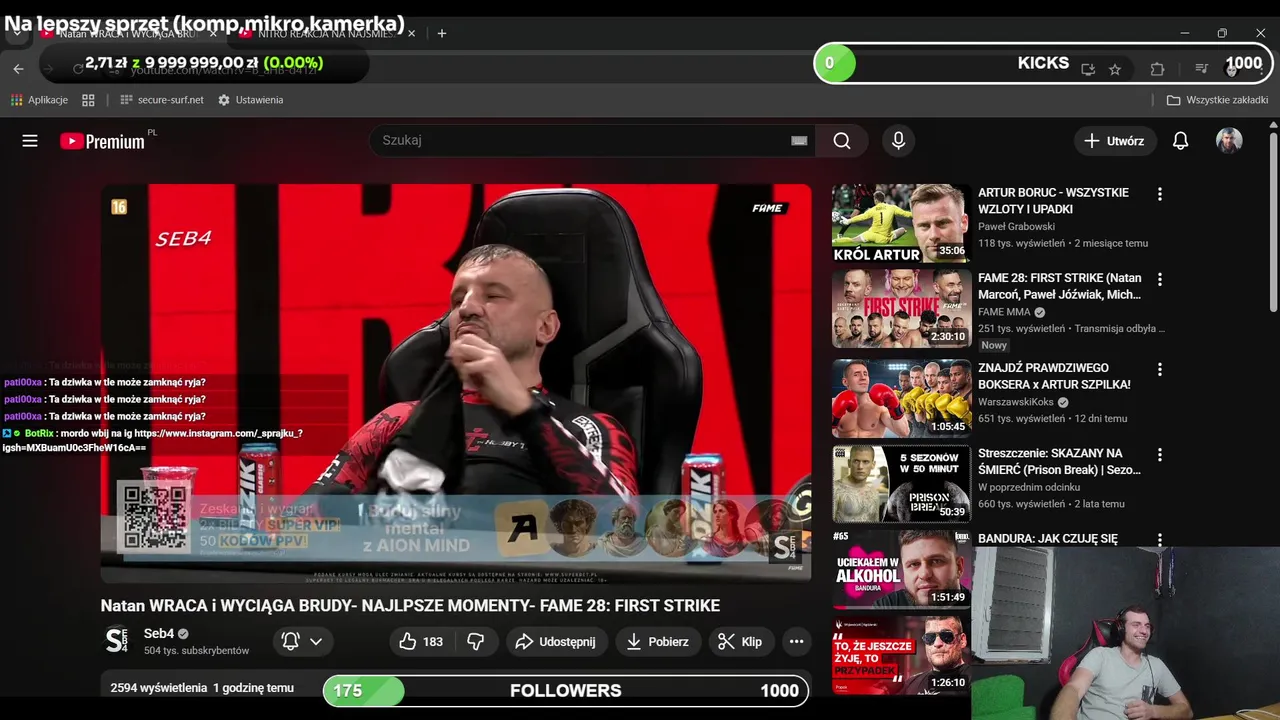Screen dimensions: 1280x720
Task: Bookmark this page with star icon
Action: (x=1115, y=69)
